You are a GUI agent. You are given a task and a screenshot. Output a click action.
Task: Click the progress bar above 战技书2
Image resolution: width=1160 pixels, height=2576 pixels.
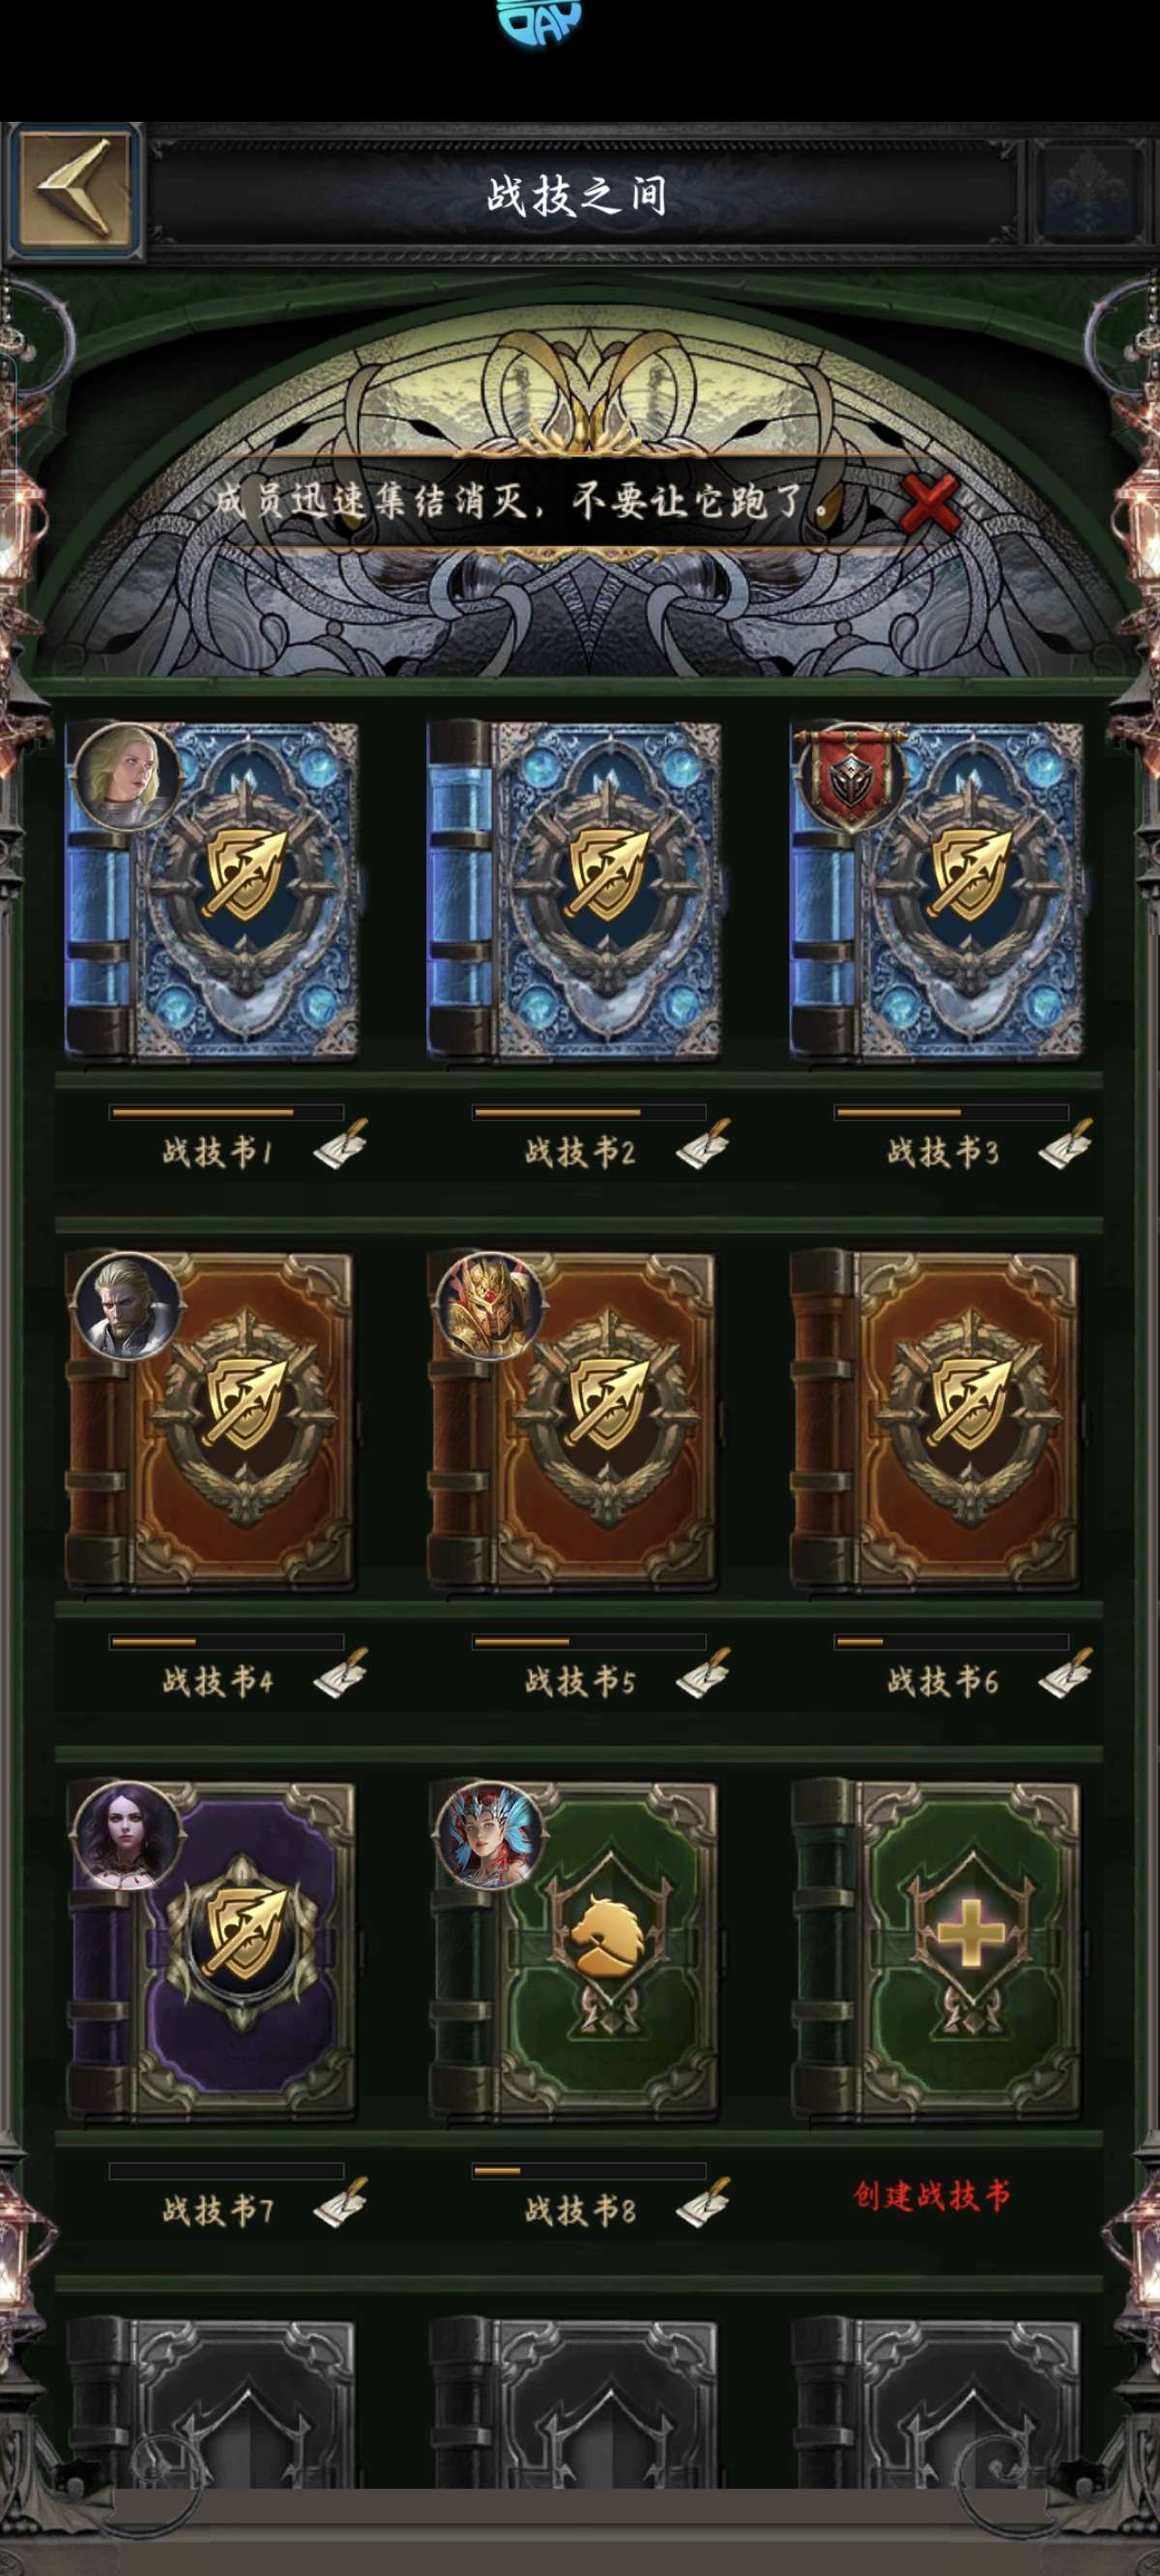pos(589,1112)
